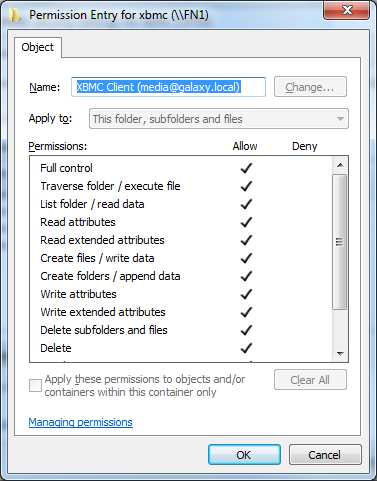
Task: Click the Permissions: label
Action: pos(58,146)
